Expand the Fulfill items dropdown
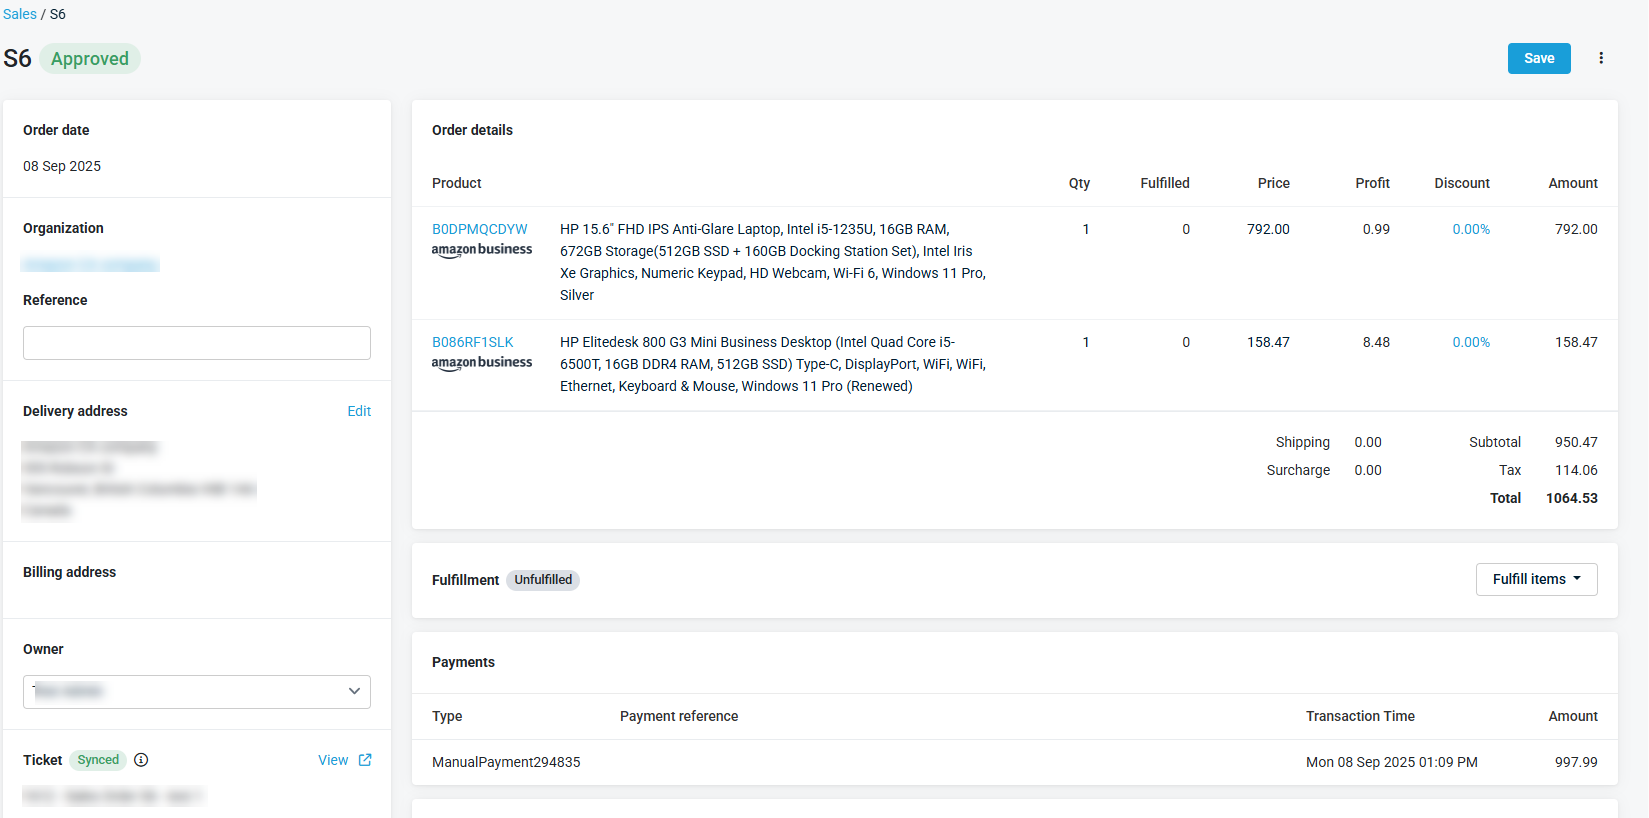Screen dimensions: 1649x818 pos(1536,579)
